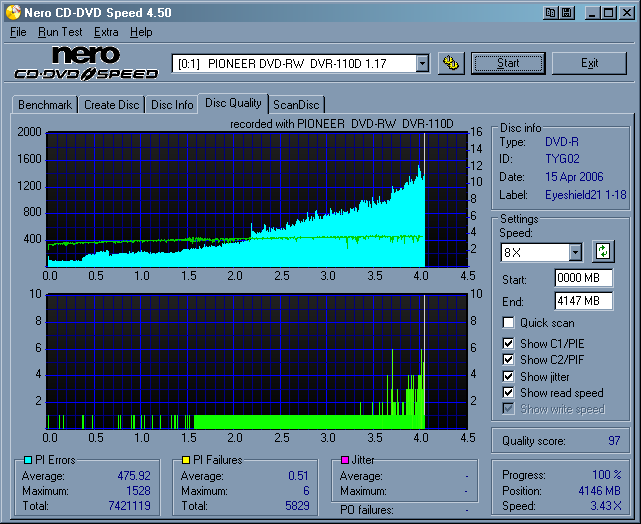This screenshot has height=524, width=641.
Task: Open the 8X speed dropdown
Action: click(x=575, y=252)
